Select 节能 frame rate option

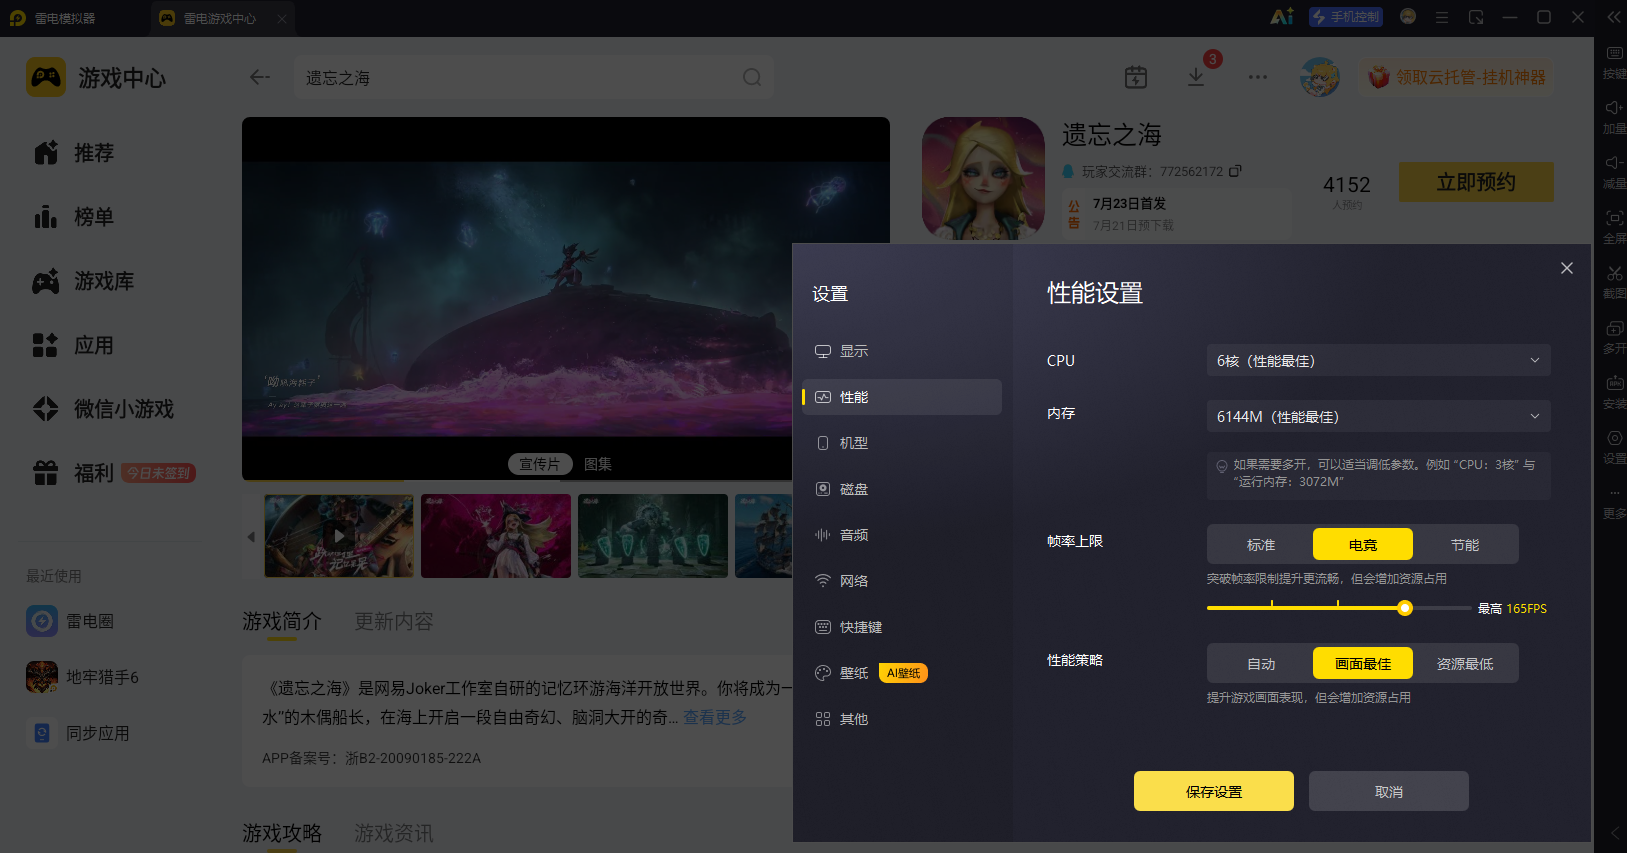[1465, 545]
